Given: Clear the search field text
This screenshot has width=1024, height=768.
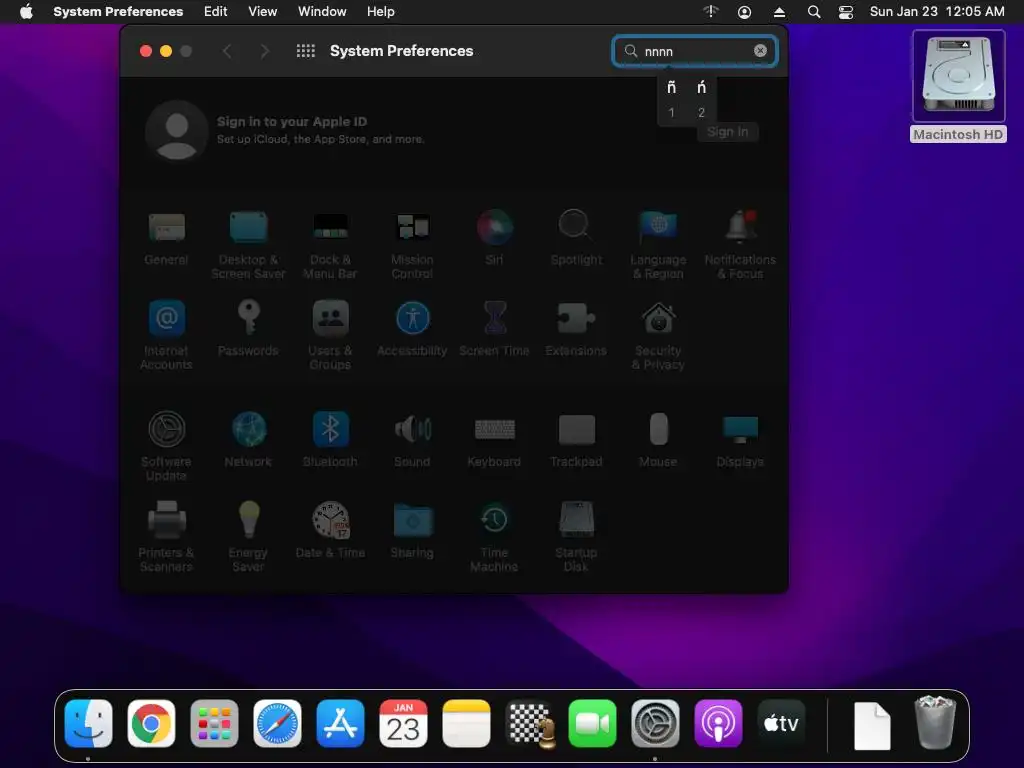Looking at the screenshot, I should (760, 50).
